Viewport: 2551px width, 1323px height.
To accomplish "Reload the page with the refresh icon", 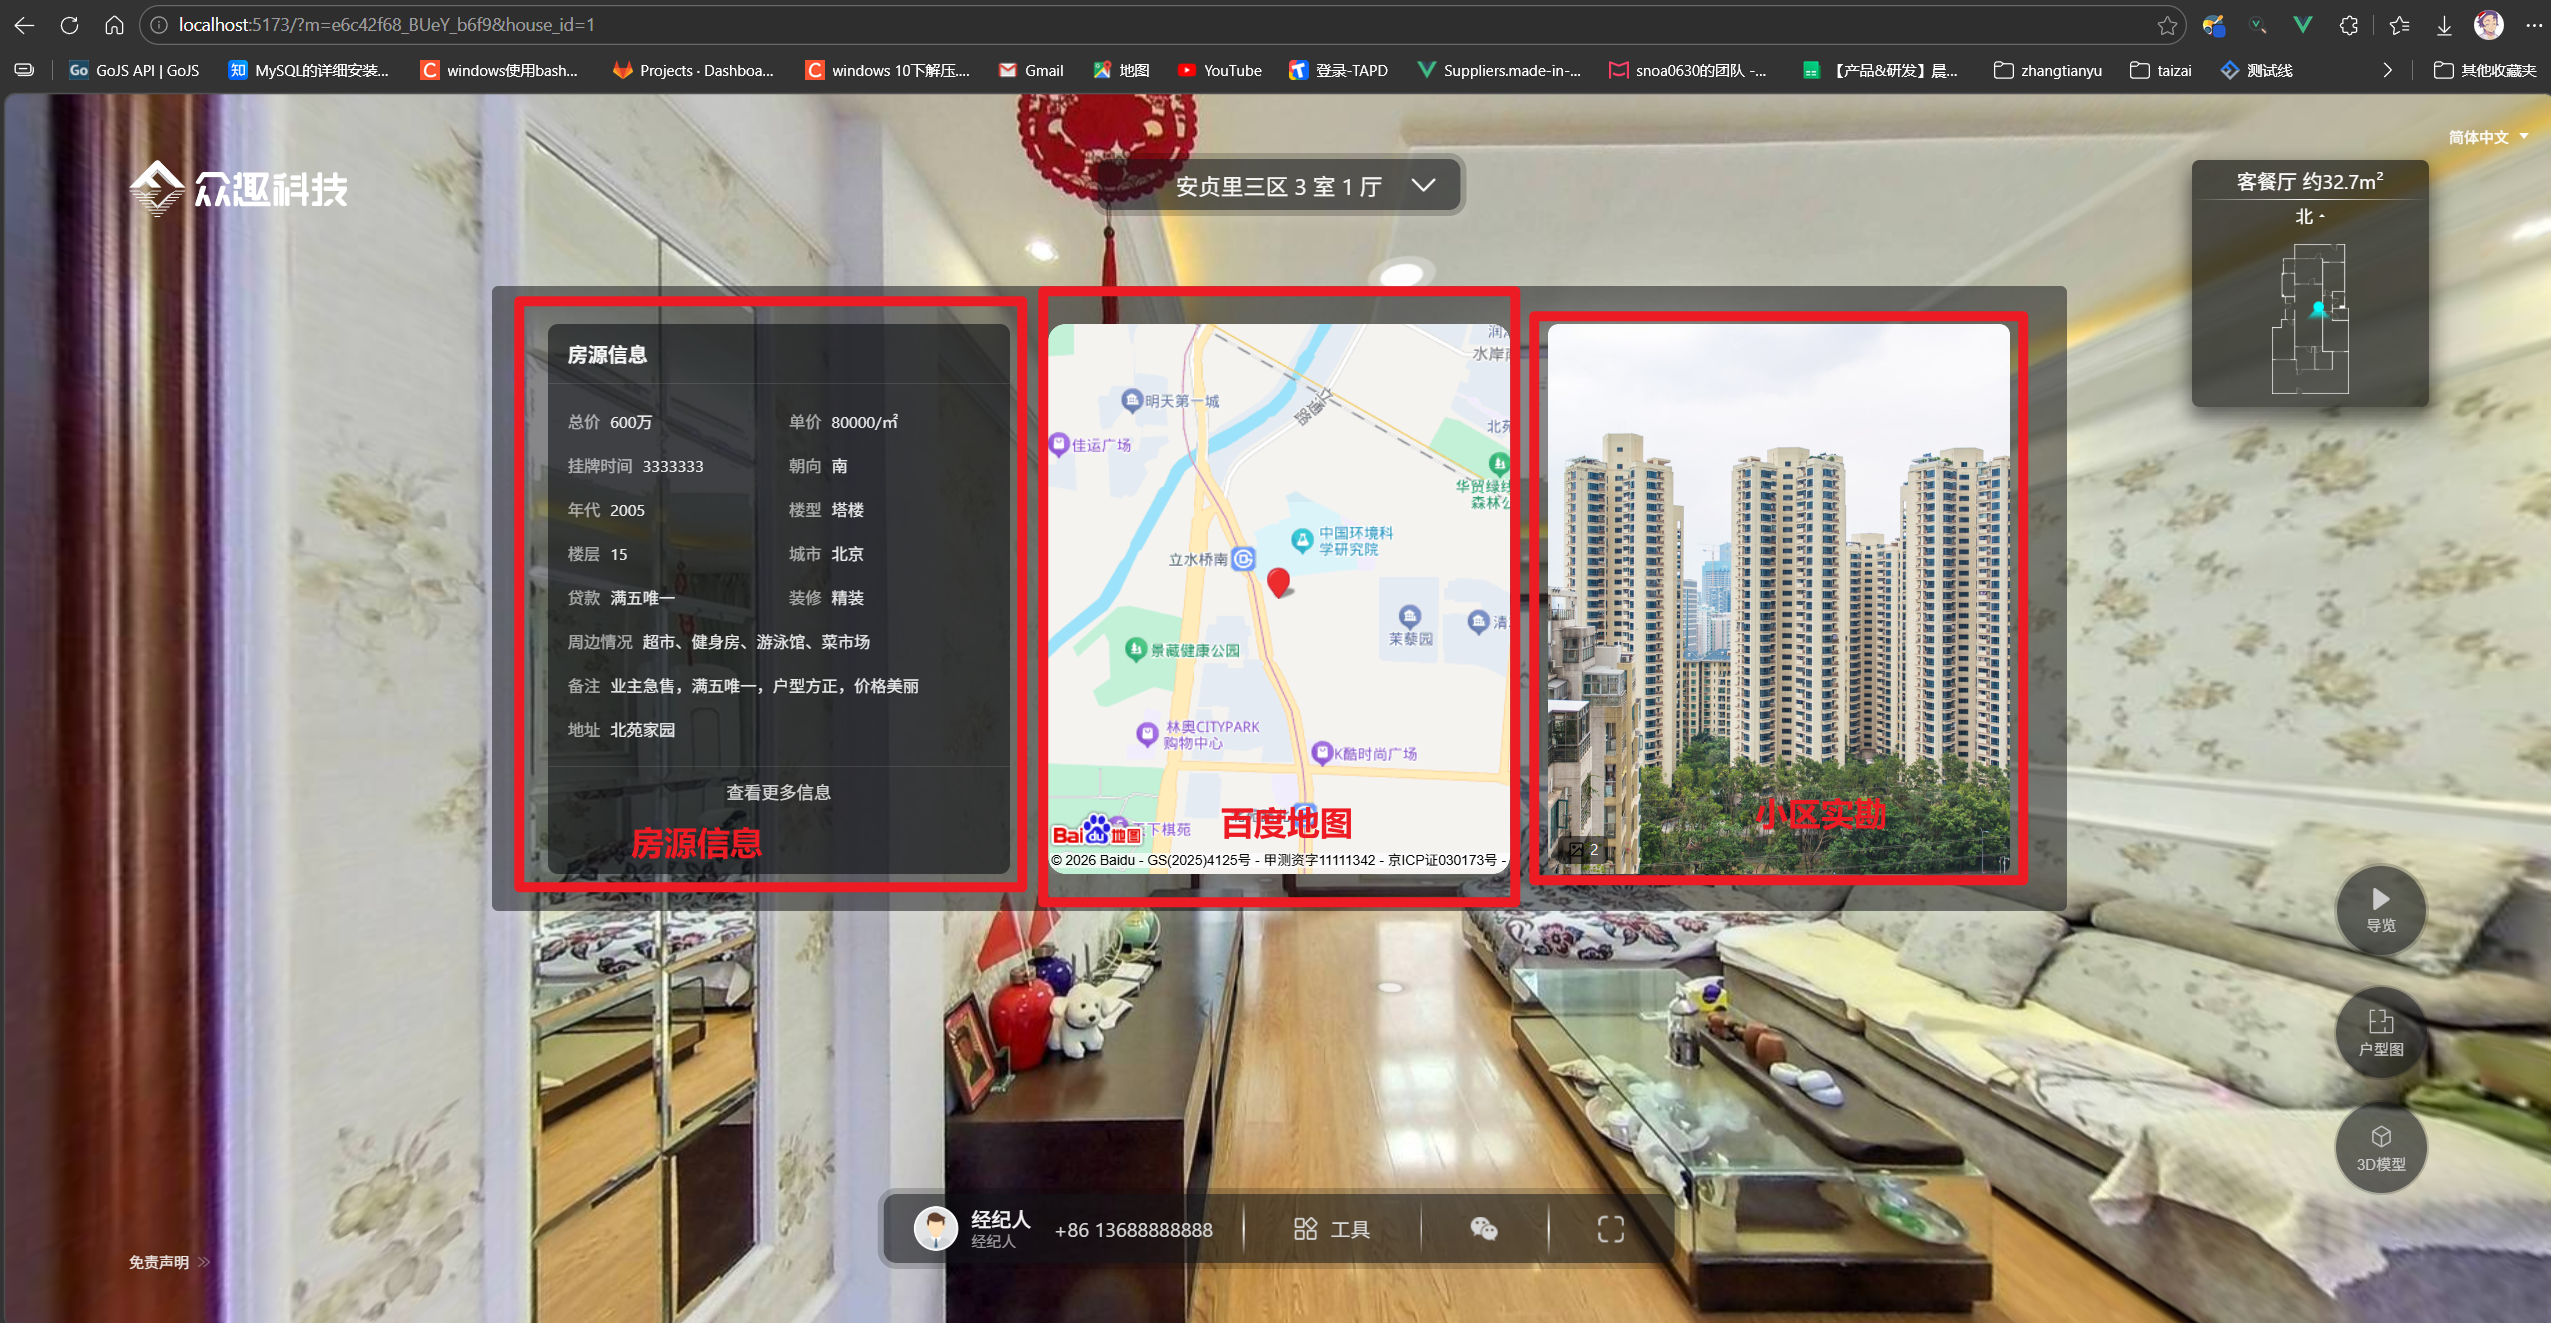I will pyautogui.click(x=69, y=25).
